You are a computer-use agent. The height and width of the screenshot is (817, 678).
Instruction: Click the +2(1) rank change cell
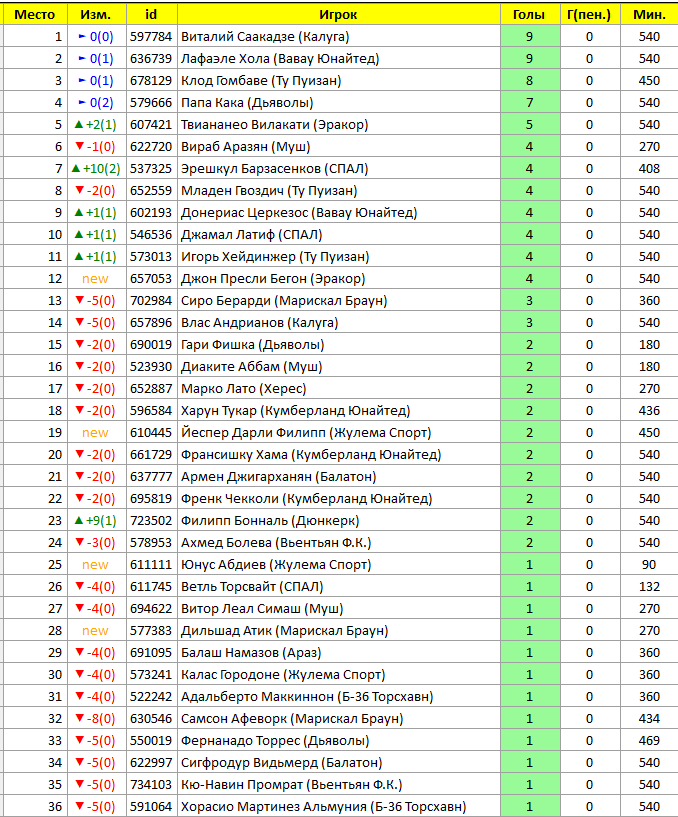[x=96, y=125]
